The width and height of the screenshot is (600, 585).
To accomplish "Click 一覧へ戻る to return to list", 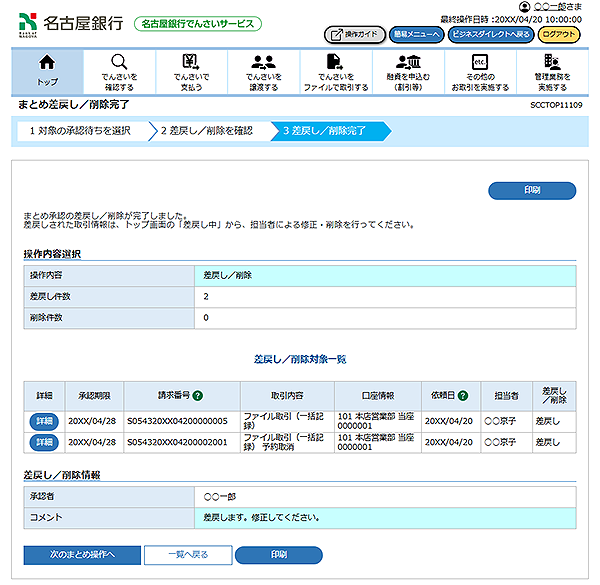I will [x=187, y=554].
